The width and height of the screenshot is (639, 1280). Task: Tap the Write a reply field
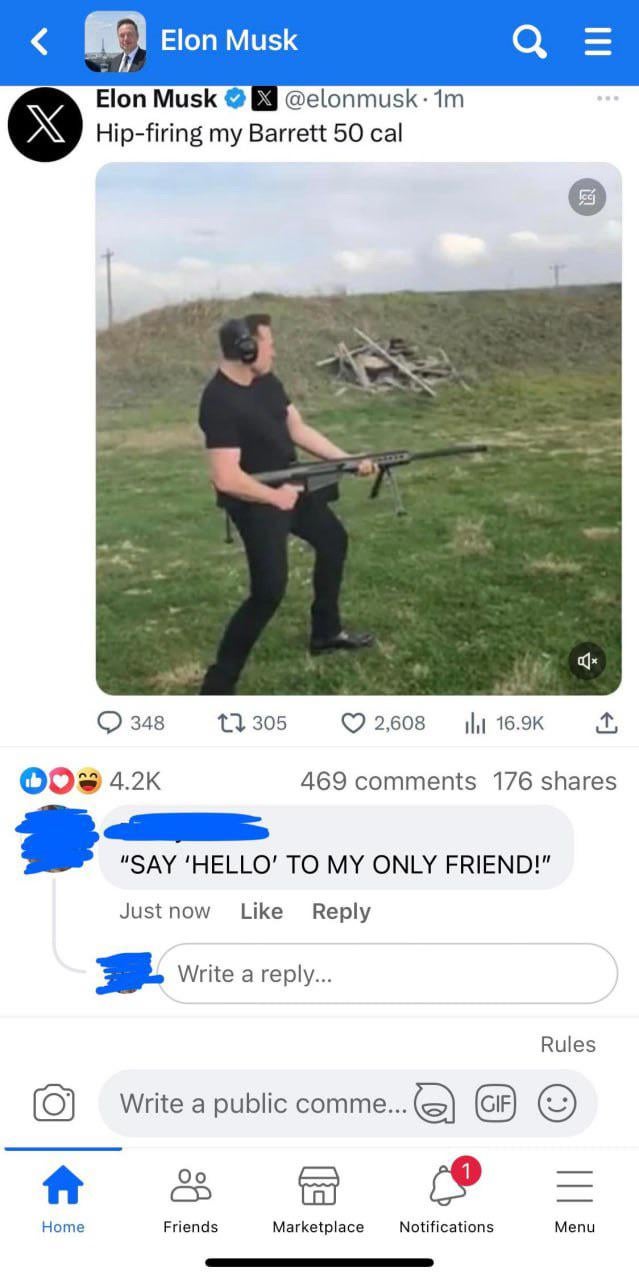pos(387,973)
